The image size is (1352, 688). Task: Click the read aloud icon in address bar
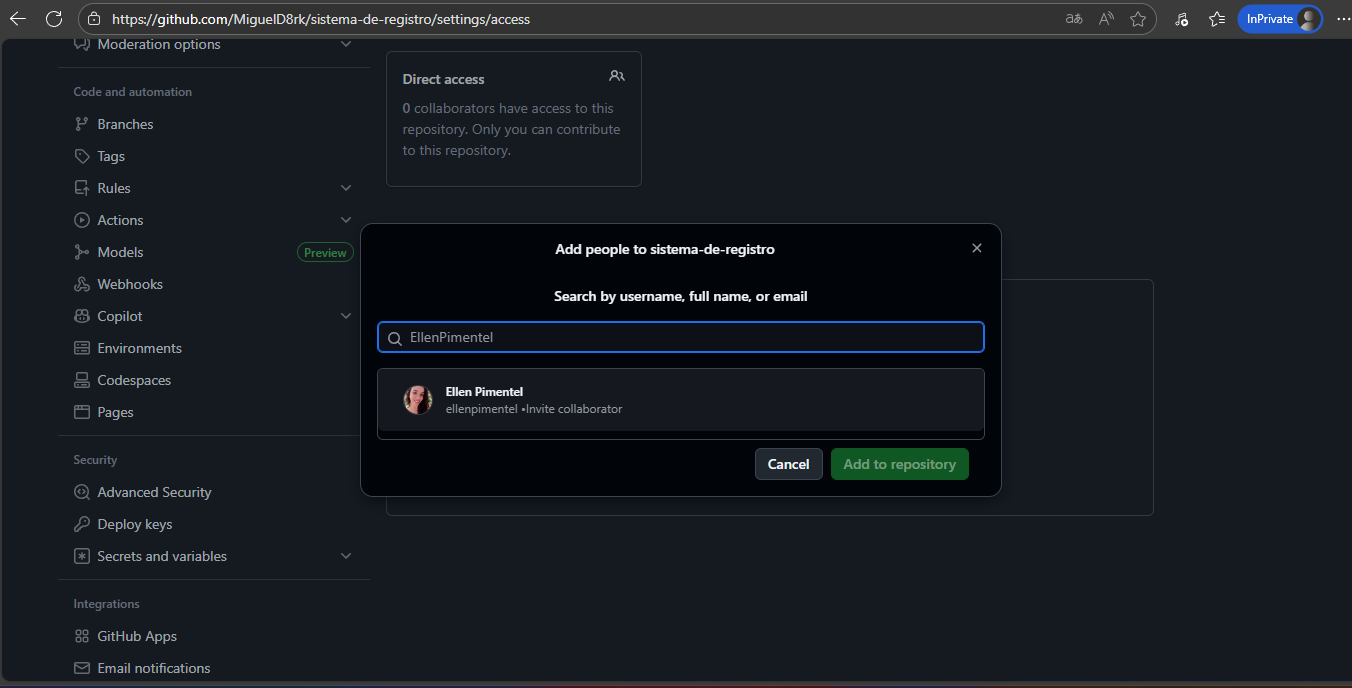point(1106,19)
